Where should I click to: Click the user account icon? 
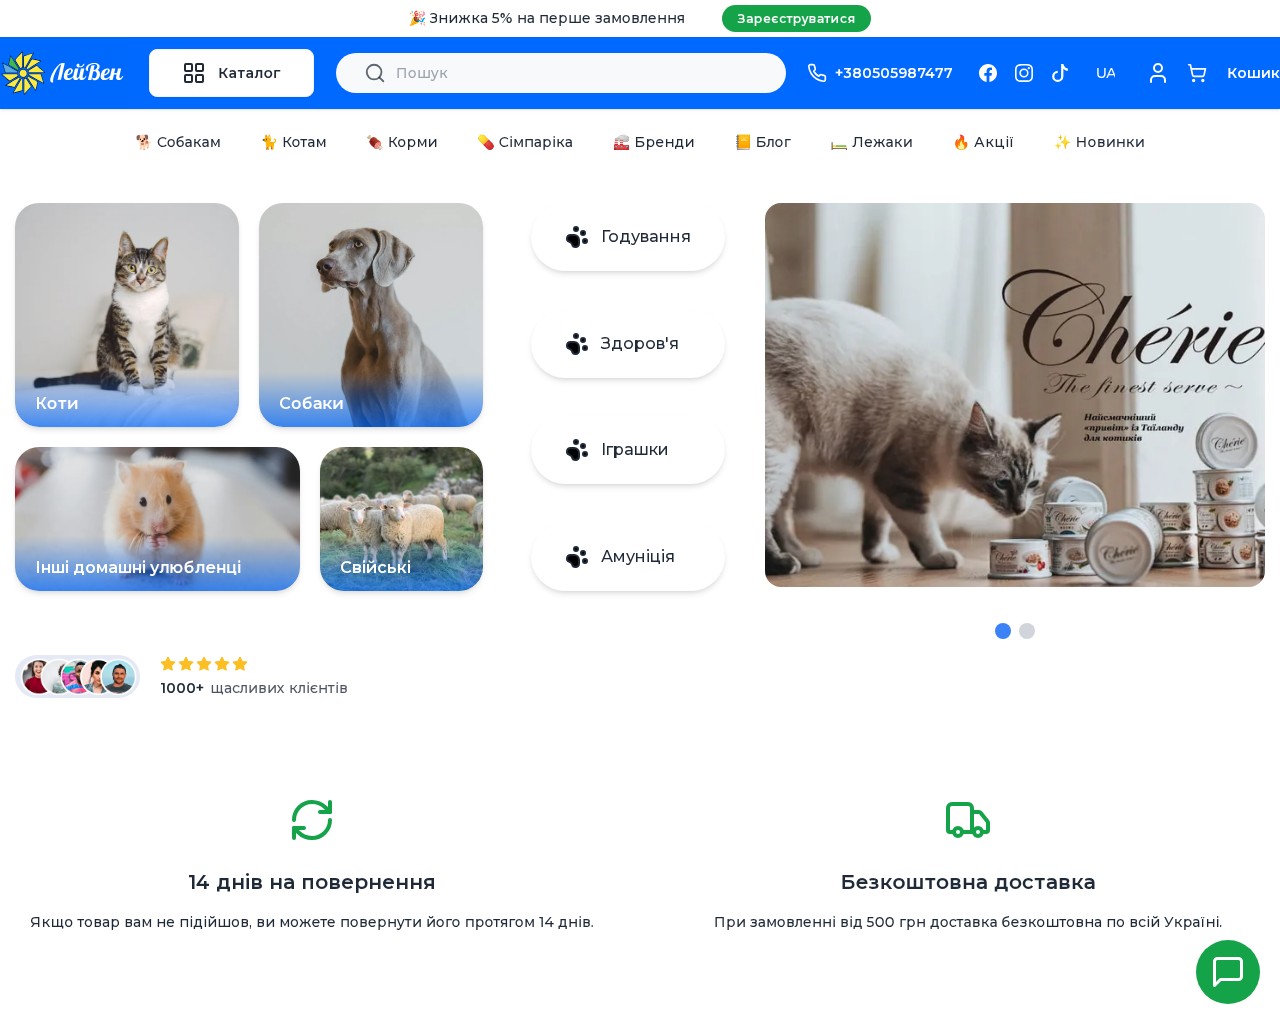click(x=1158, y=73)
